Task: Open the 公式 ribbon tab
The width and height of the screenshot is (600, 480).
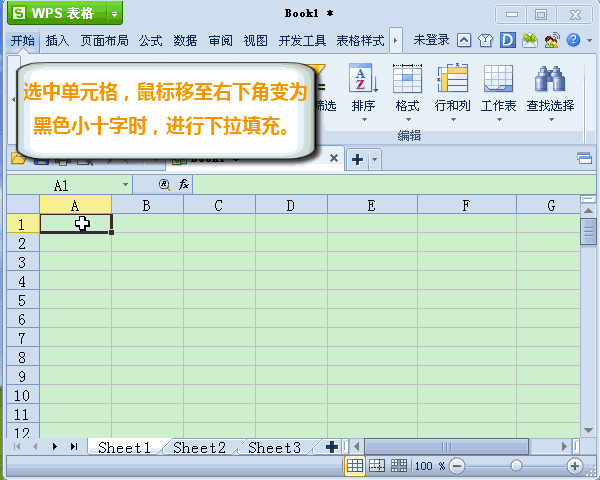Action: click(150, 40)
